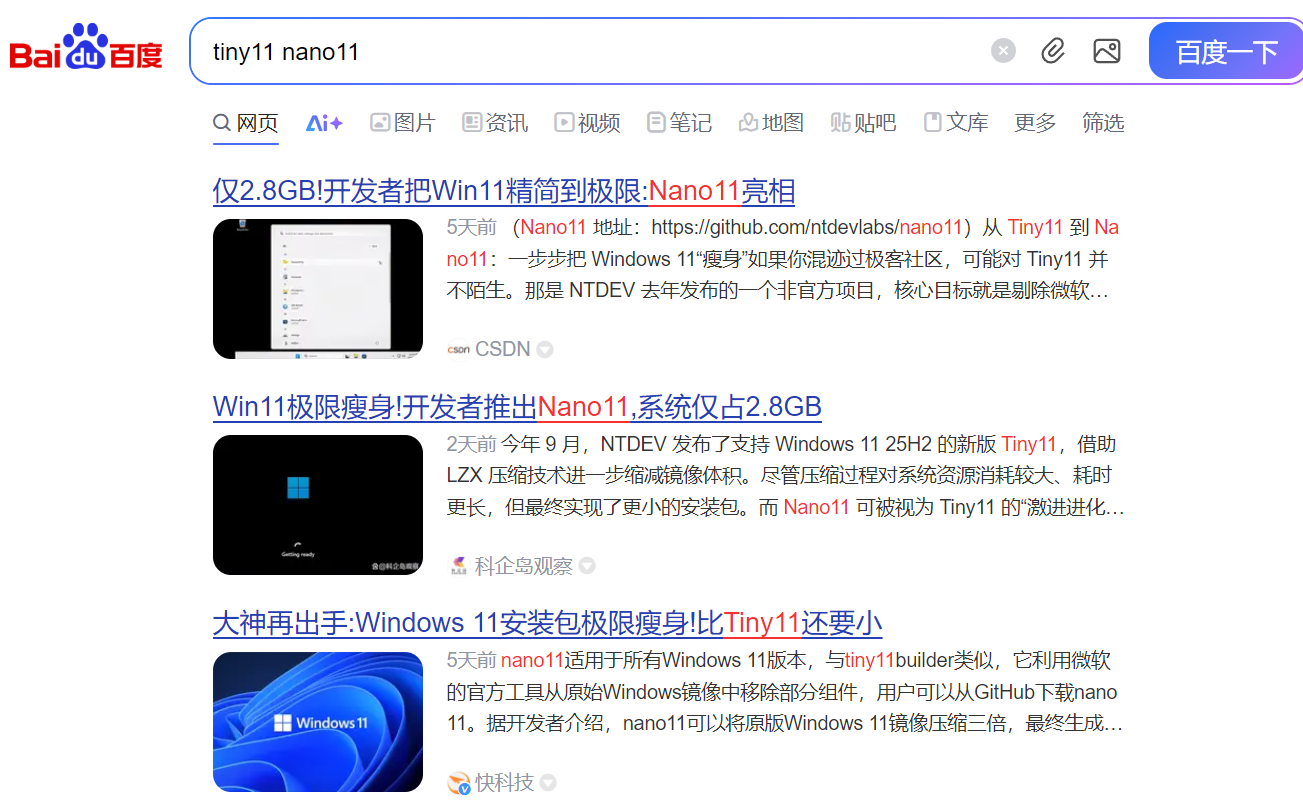Viewport: 1303px width, 808px height.
Task: Switch to the 图片 tab
Action: click(403, 123)
